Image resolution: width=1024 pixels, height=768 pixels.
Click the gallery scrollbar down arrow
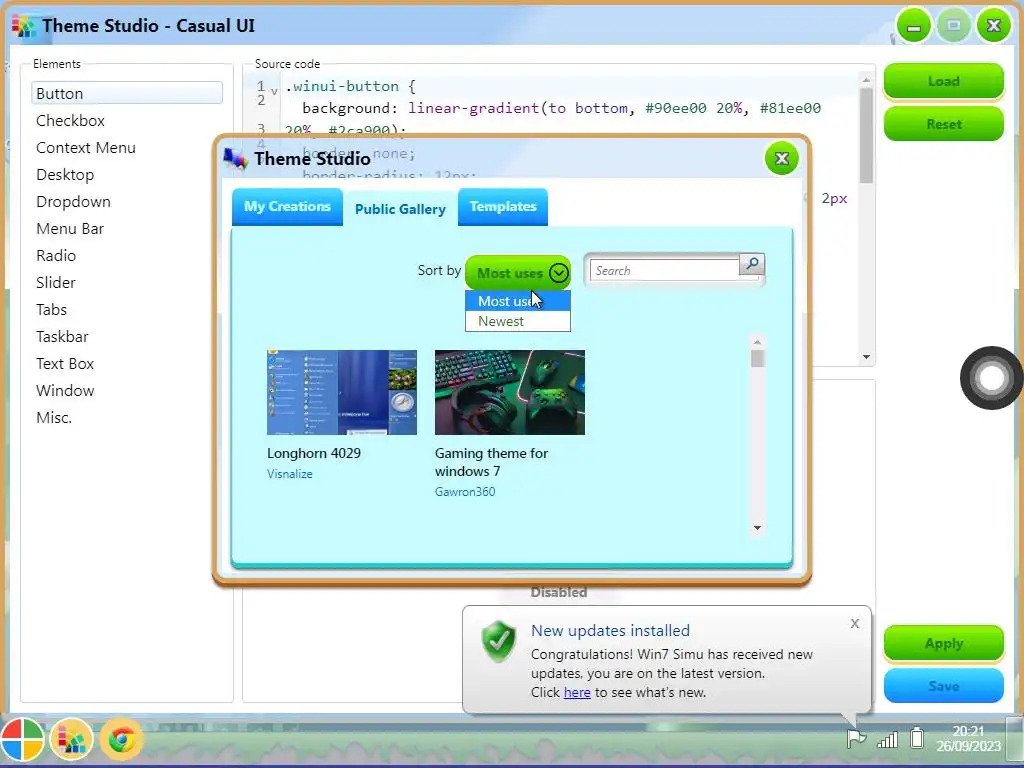coord(758,528)
